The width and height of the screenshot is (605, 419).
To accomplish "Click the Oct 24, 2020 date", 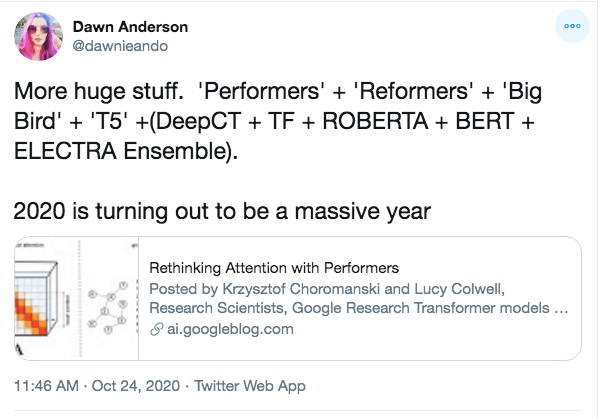I will [136, 386].
